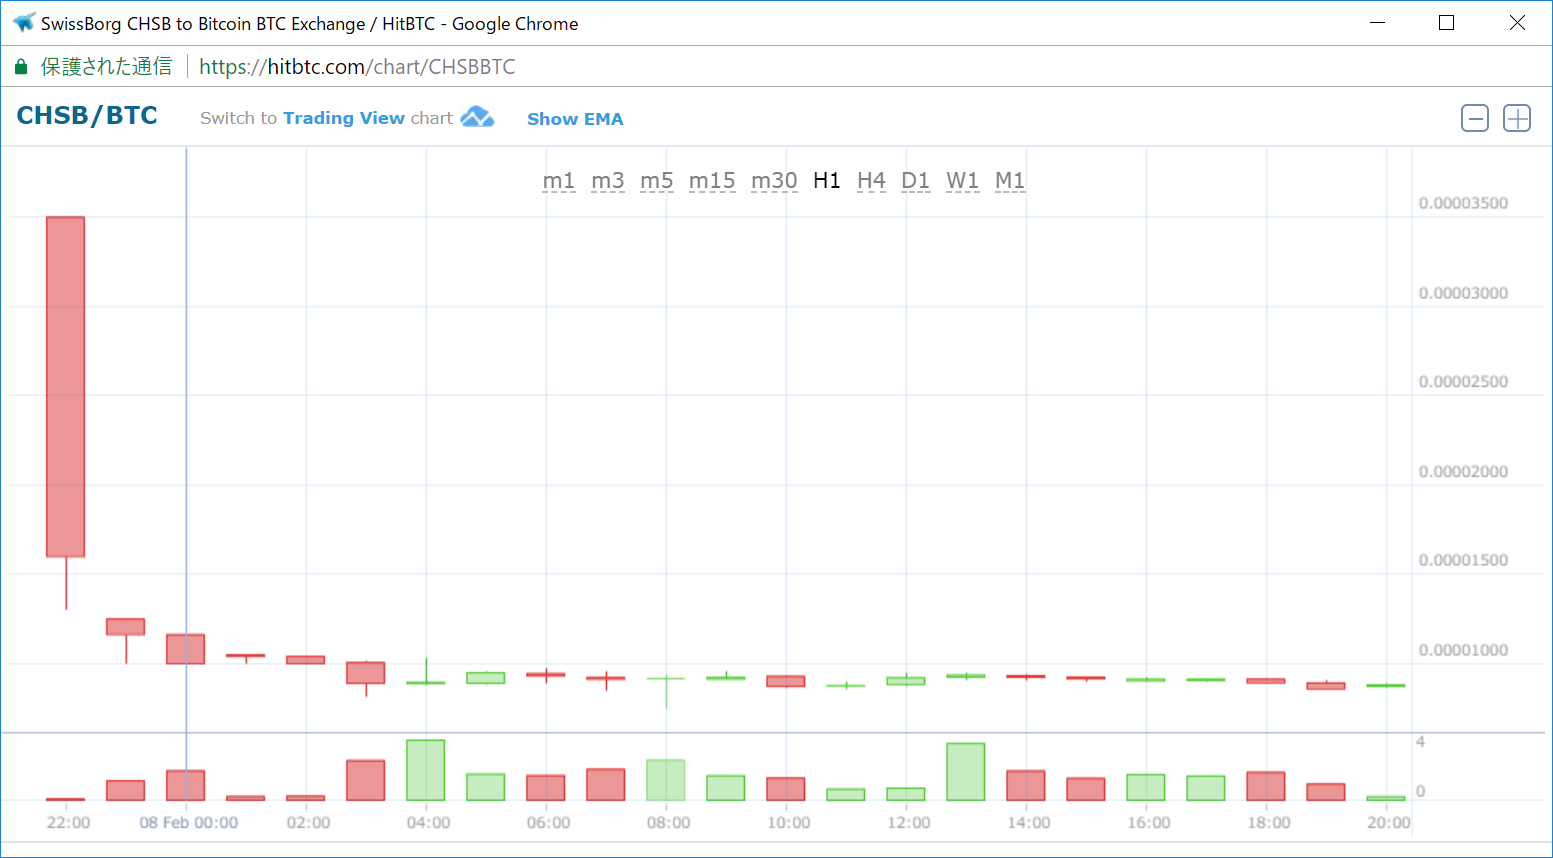Image resolution: width=1553 pixels, height=858 pixels.
Task: Toggle the active H1 timeframe selector
Action: [826, 180]
